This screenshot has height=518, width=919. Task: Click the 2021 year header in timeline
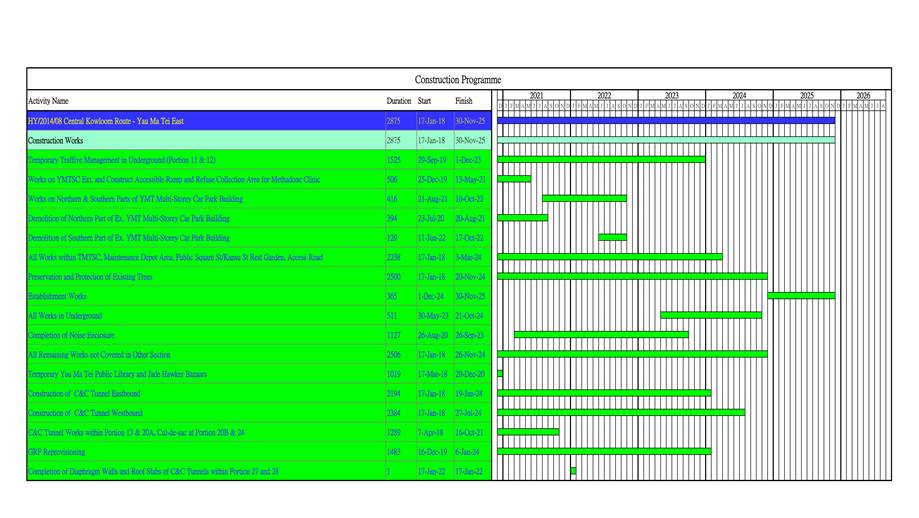(x=536, y=95)
